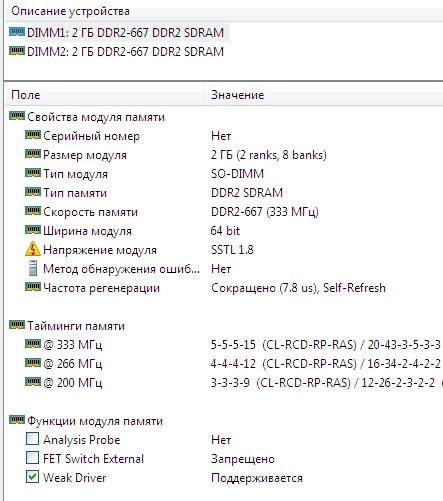Select value 2 ГБ (2 ranks, 8 banks)
The height and width of the screenshot is (501, 443).
tap(269, 155)
